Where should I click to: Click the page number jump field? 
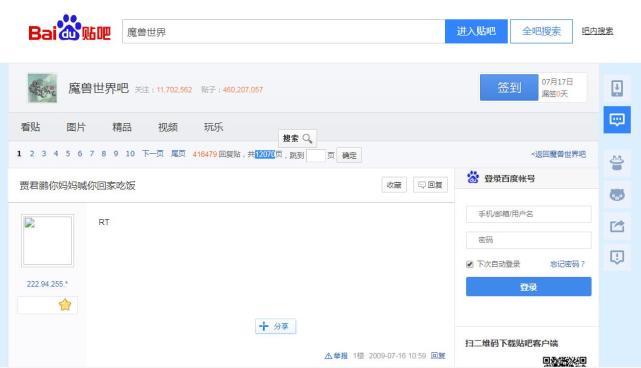point(316,155)
